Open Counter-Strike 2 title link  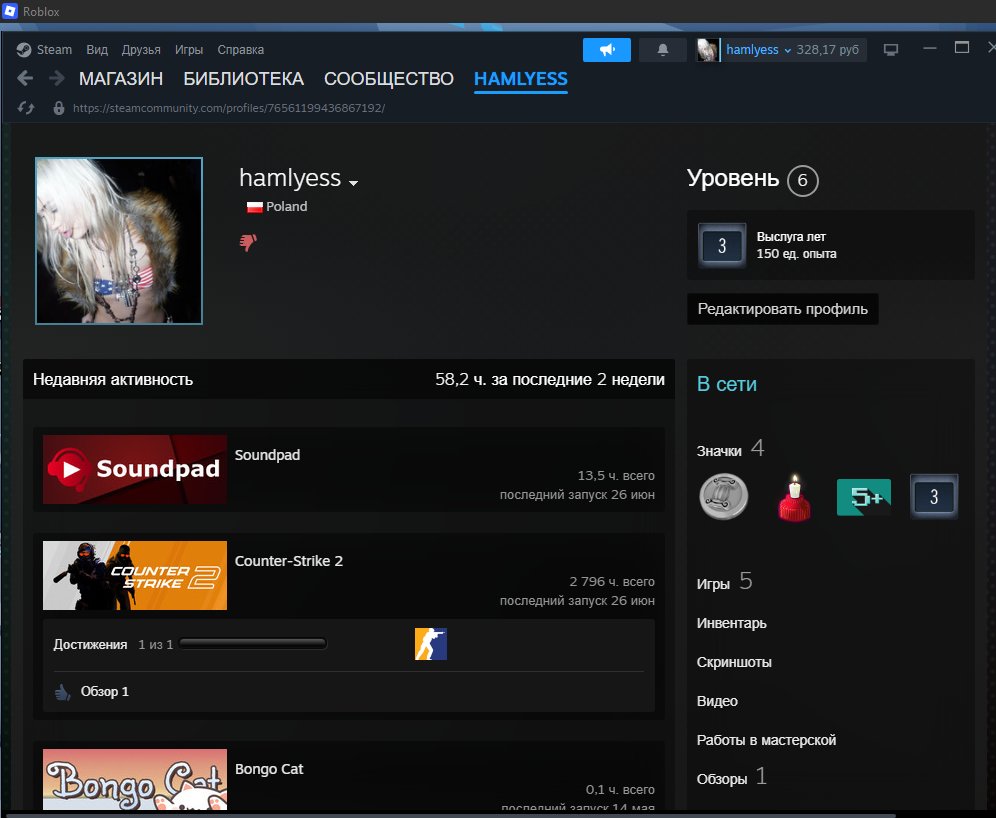click(x=289, y=561)
